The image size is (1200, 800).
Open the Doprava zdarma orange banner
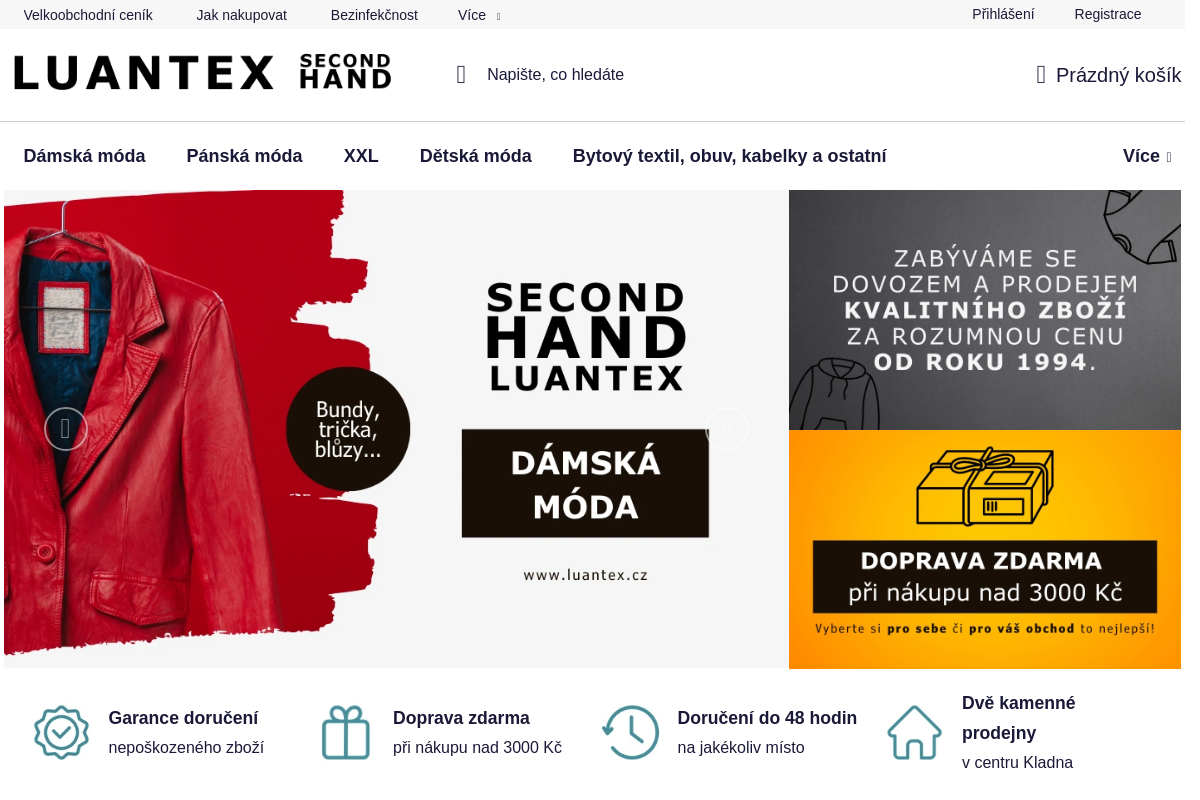coord(985,549)
